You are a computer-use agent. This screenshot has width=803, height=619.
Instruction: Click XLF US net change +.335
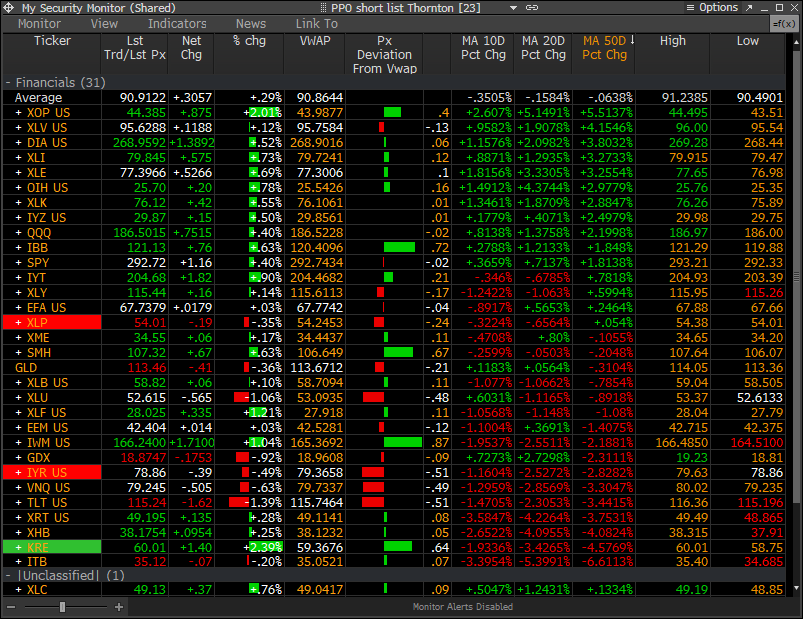pyautogui.click(x=194, y=413)
